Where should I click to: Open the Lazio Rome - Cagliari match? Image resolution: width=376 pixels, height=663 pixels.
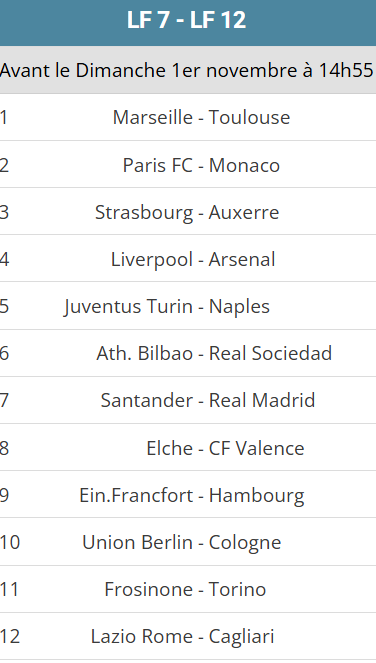click(183, 636)
